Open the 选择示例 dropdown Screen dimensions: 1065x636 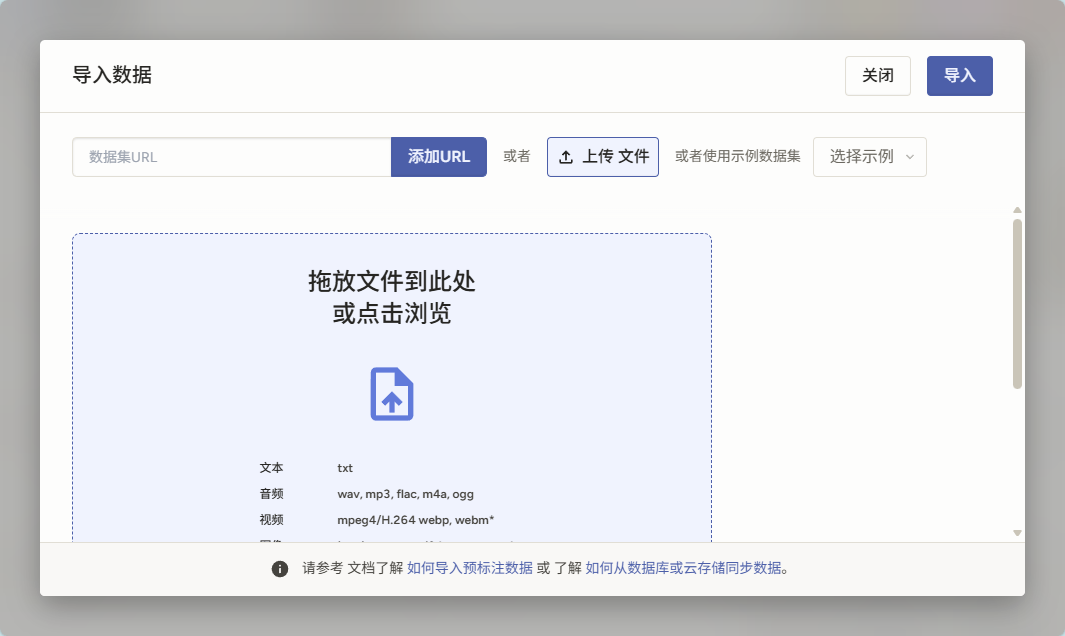click(x=870, y=157)
